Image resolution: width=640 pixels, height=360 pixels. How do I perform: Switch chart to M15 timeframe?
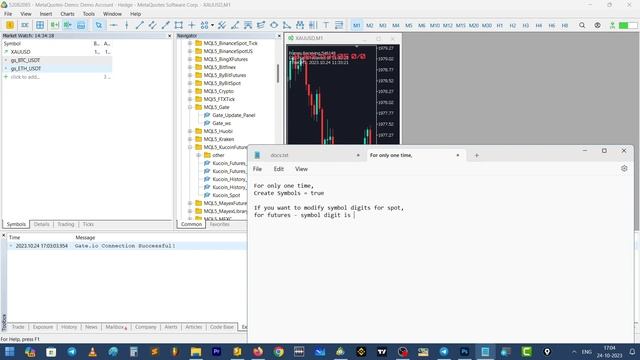pyautogui.click(x=460, y=25)
